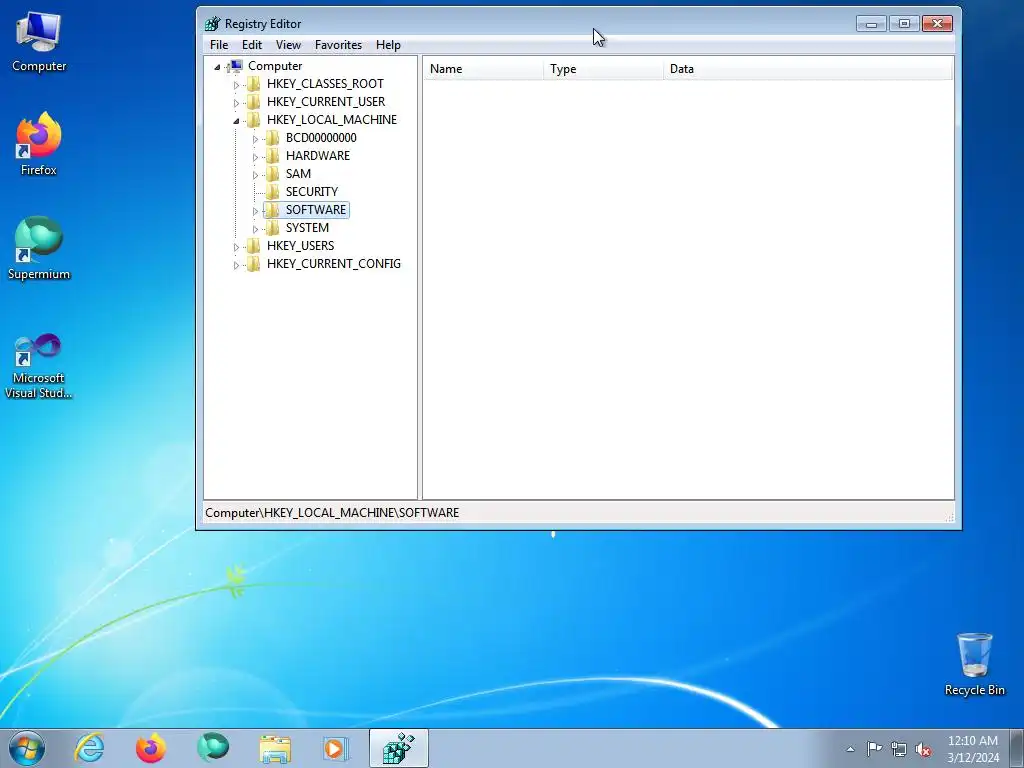The image size is (1024, 768).
Task: Click Registry Editor taskbar button
Action: [x=398, y=748]
